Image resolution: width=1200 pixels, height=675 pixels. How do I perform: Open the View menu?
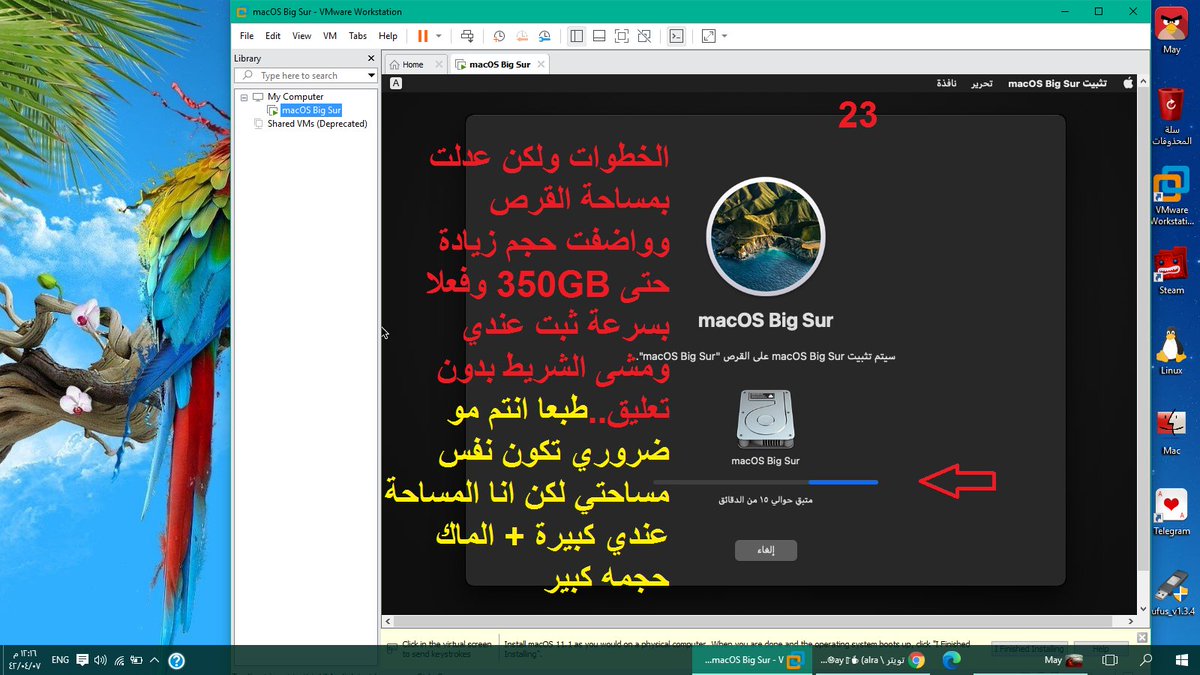click(302, 36)
